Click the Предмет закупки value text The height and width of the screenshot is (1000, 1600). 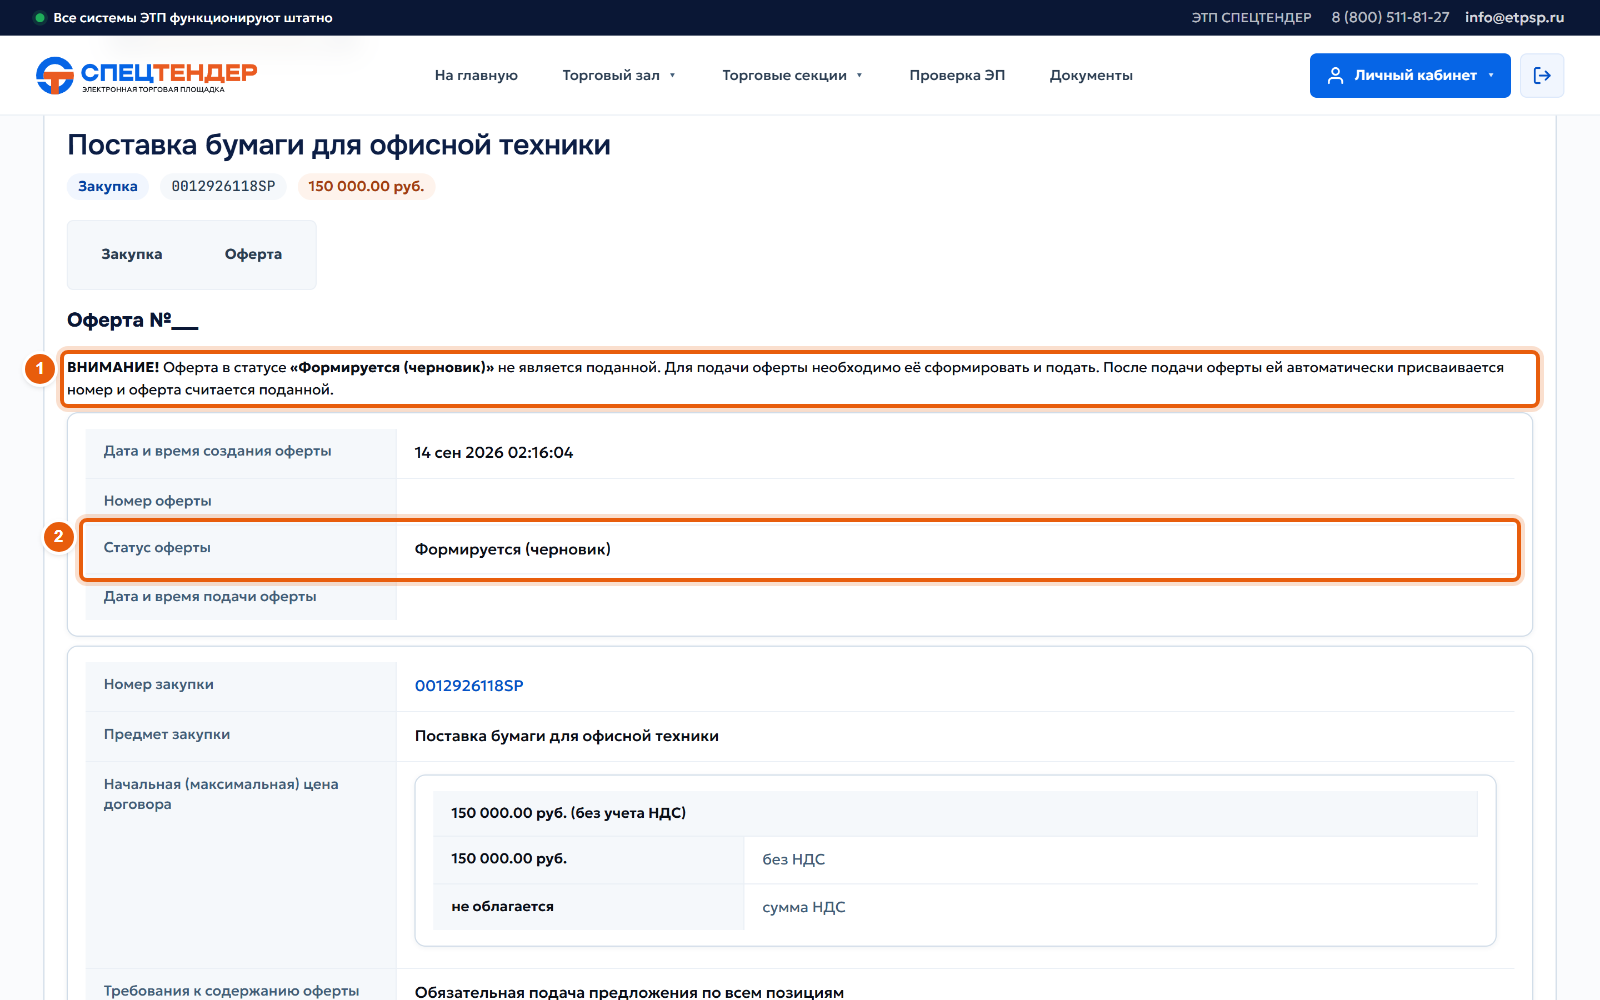point(567,736)
